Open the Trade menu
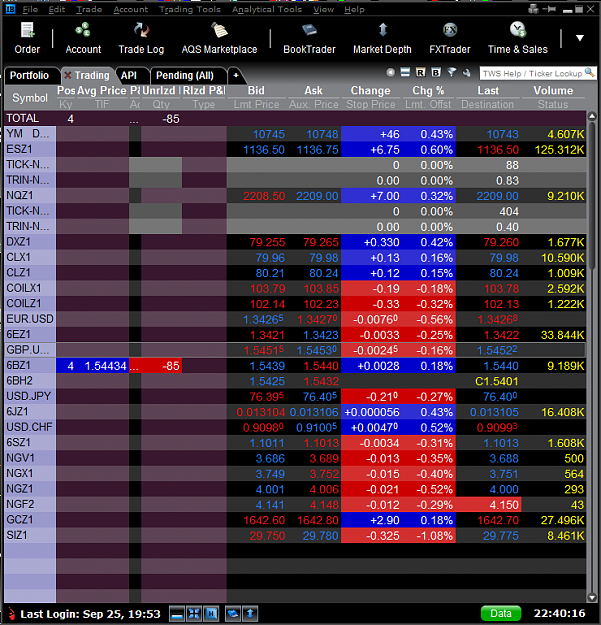The height and width of the screenshot is (625, 601). 89,9
